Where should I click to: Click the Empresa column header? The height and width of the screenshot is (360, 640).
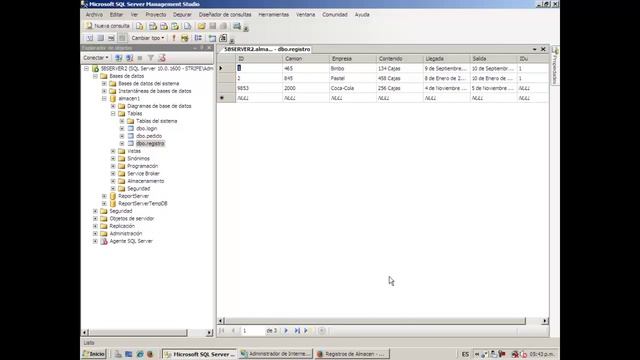[x=353, y=59]
